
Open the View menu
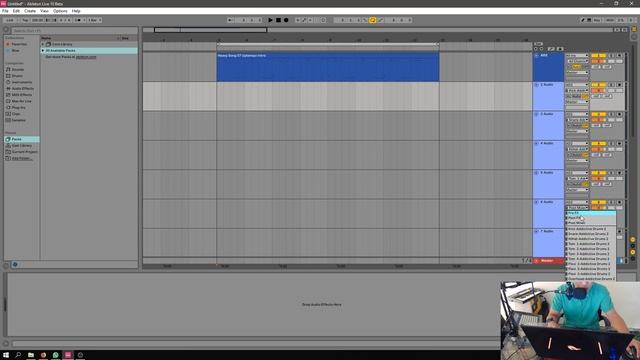(44, 11)
